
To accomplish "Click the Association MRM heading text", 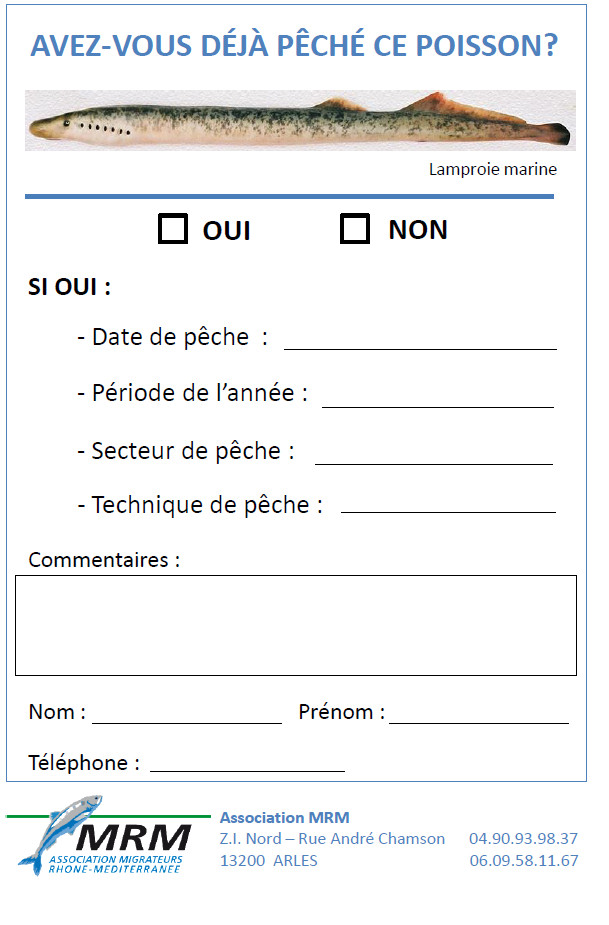I will point(284,818).
